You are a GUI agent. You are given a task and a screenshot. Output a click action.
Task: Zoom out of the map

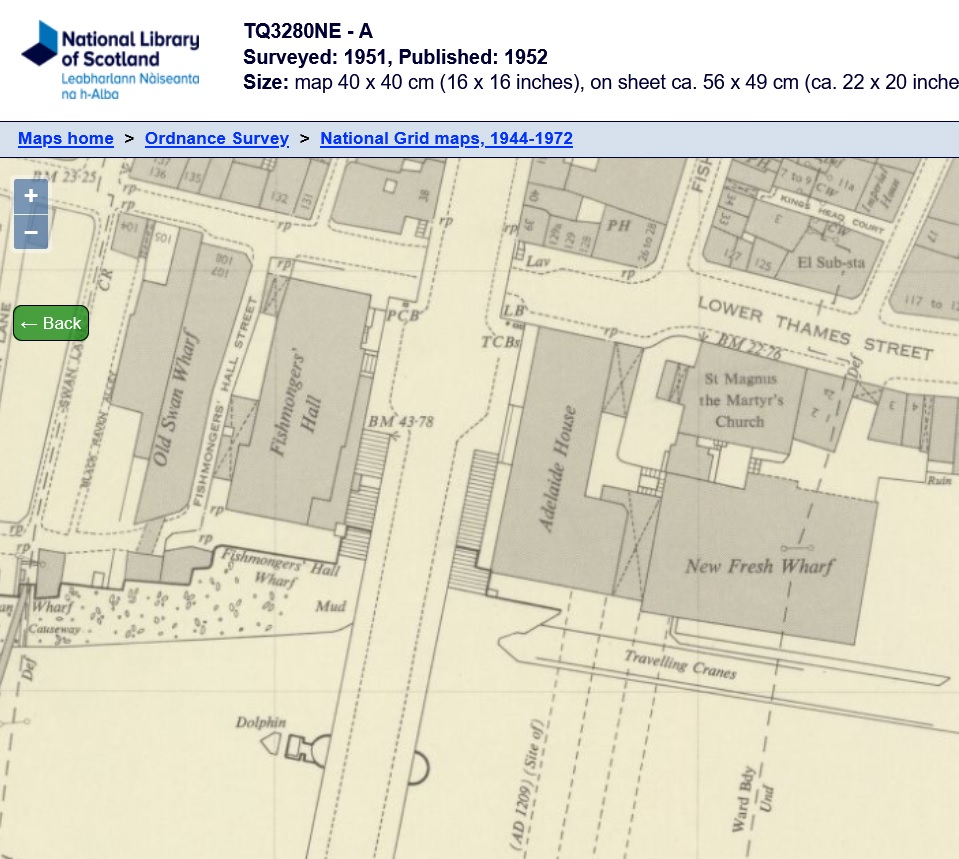[30, 233]
